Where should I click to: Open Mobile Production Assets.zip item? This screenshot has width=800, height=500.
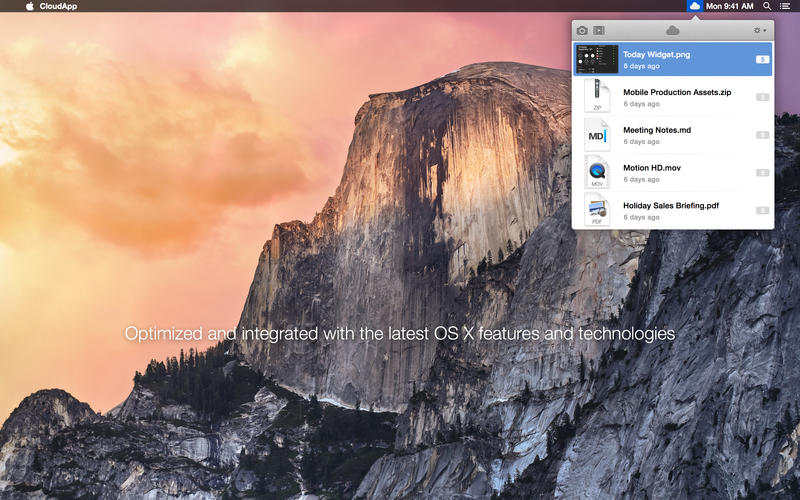pos(677,92)
